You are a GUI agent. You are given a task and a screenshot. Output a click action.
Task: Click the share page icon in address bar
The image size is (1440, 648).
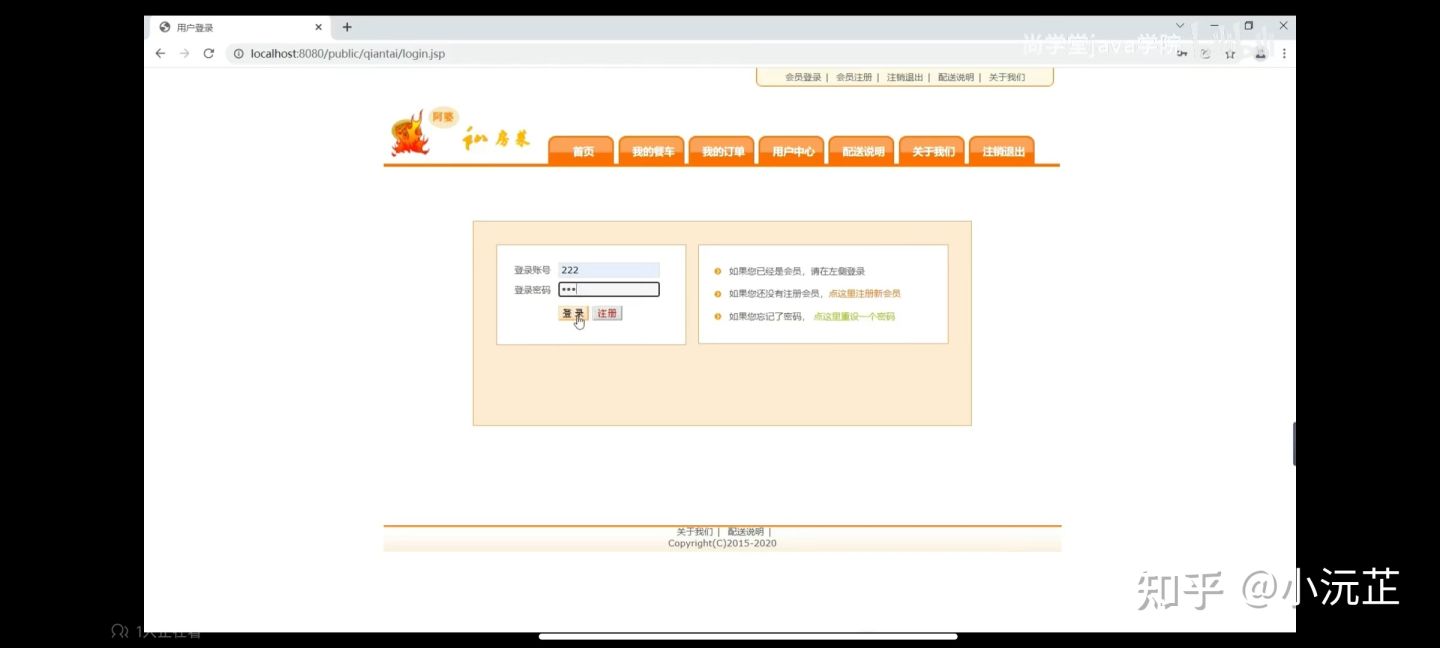point(1205,54)
